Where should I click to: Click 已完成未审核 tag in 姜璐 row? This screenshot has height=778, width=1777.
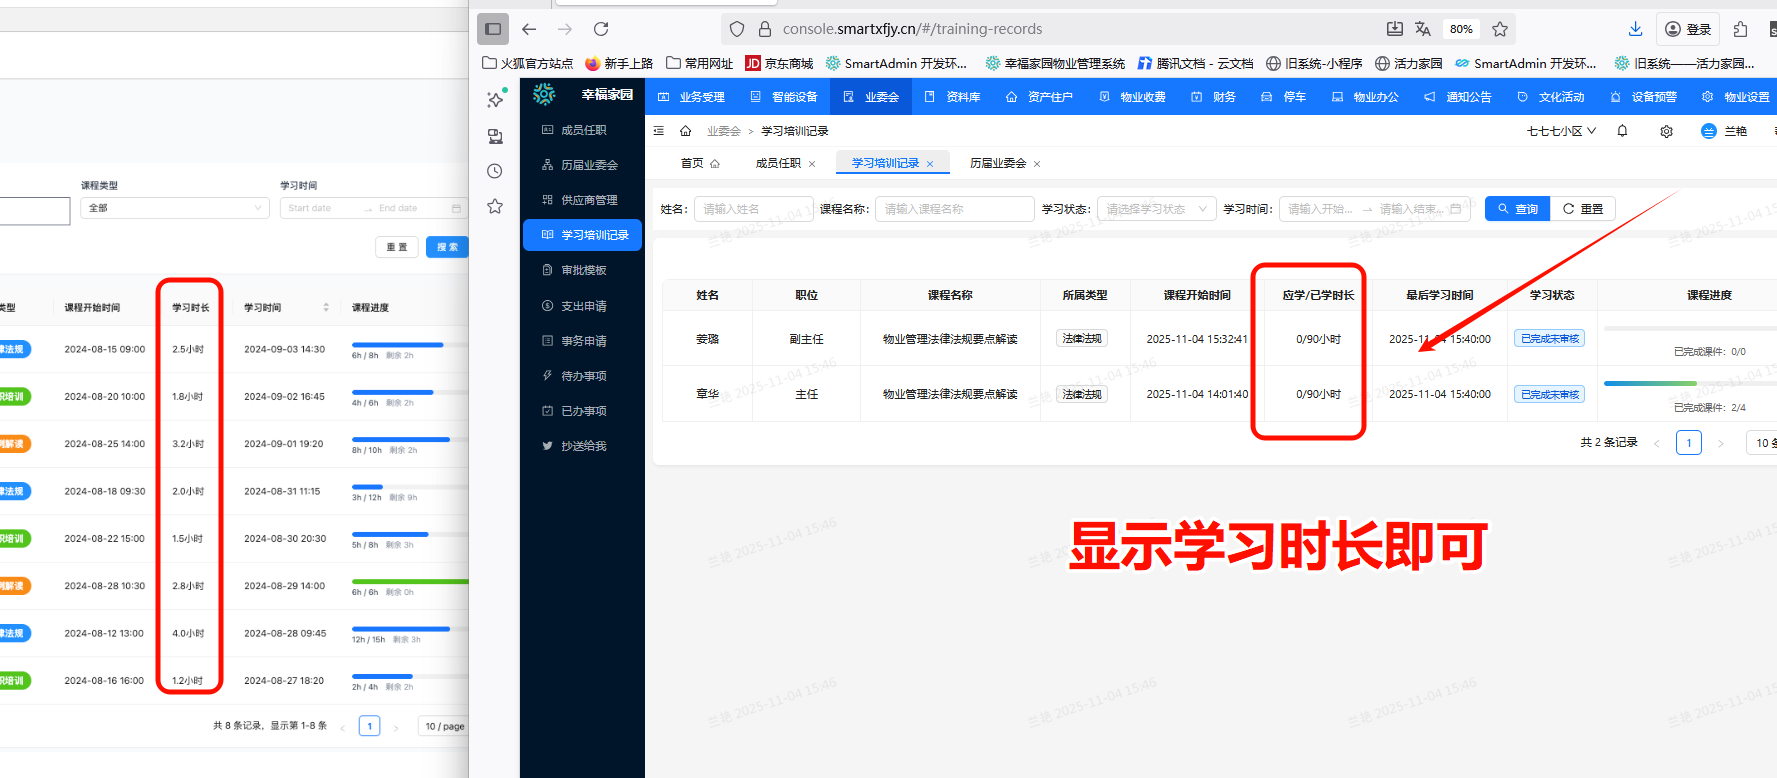click(1549, 339)
